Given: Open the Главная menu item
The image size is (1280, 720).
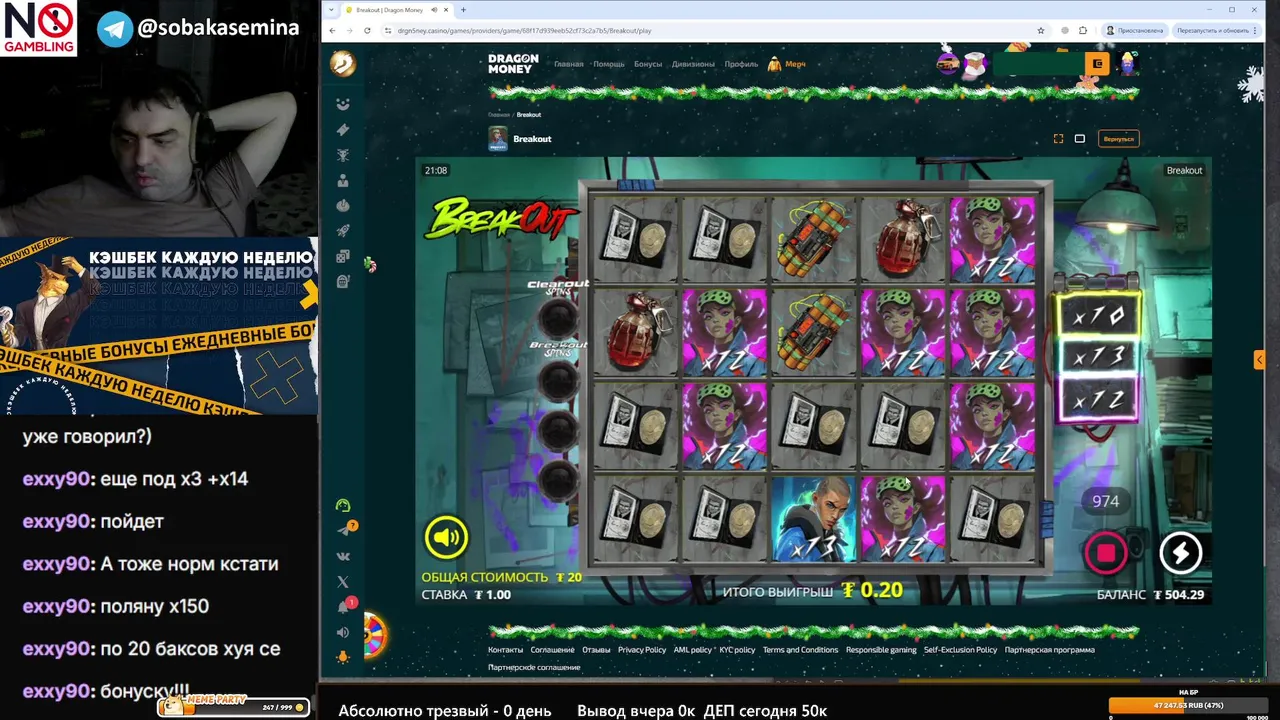Looking at the screenshot, I should pyautogui.click(x=569, y=64).
